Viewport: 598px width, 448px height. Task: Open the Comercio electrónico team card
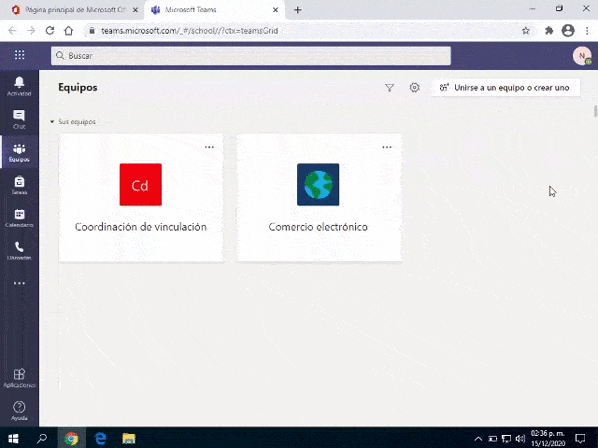click(x=319, y=198)
